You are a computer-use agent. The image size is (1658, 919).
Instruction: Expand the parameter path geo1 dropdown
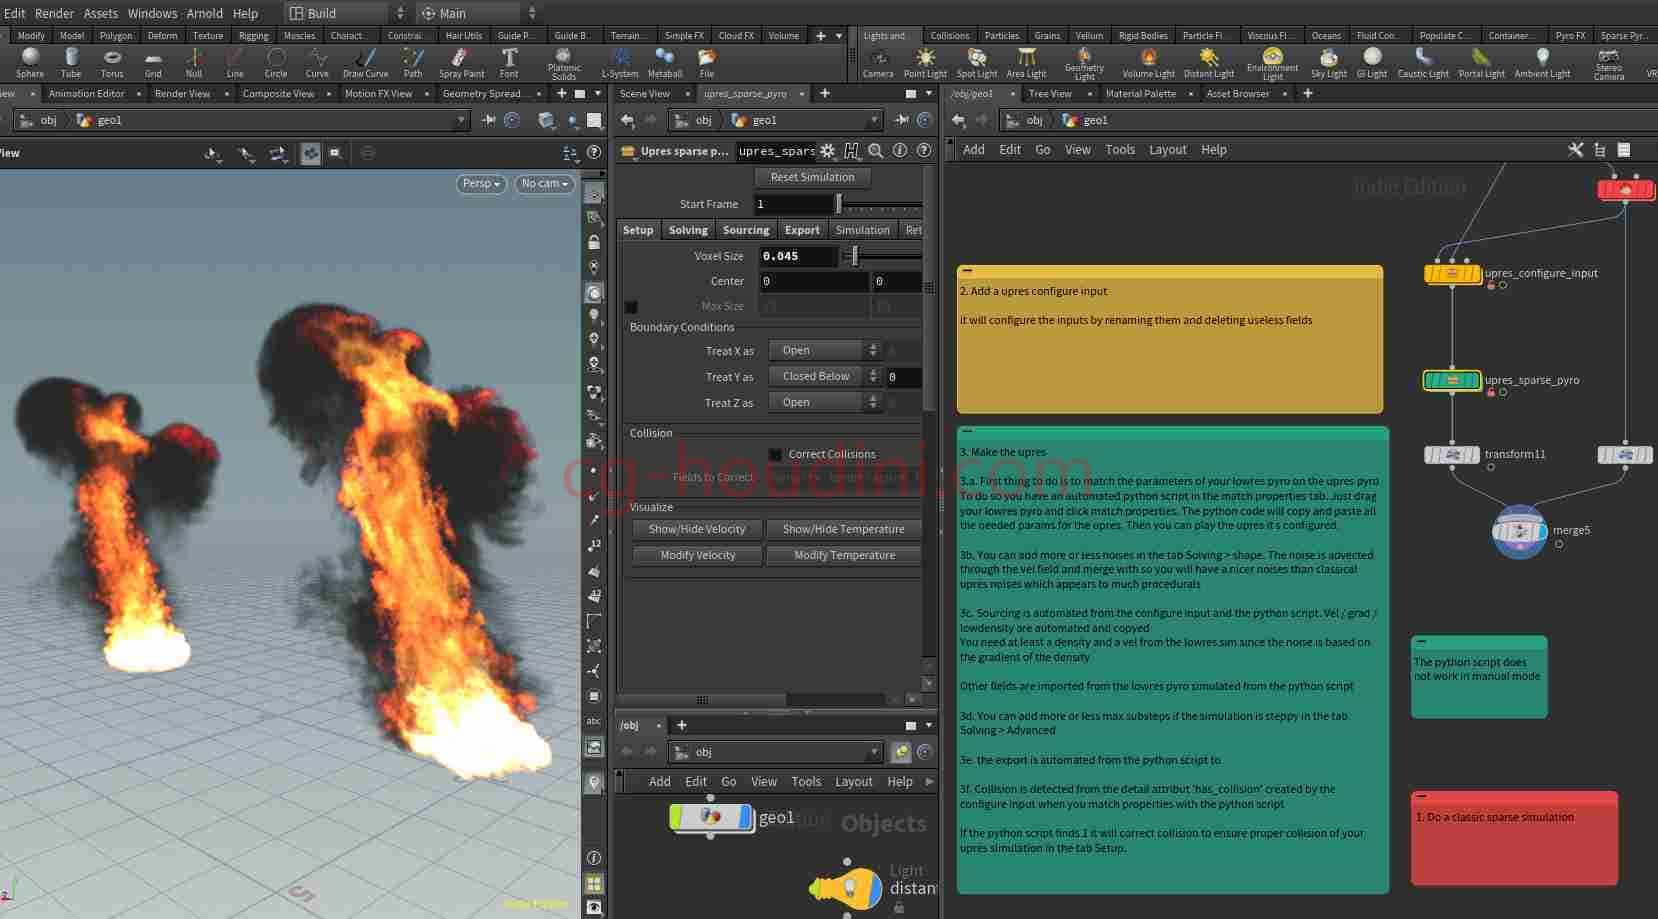[873, 120]
